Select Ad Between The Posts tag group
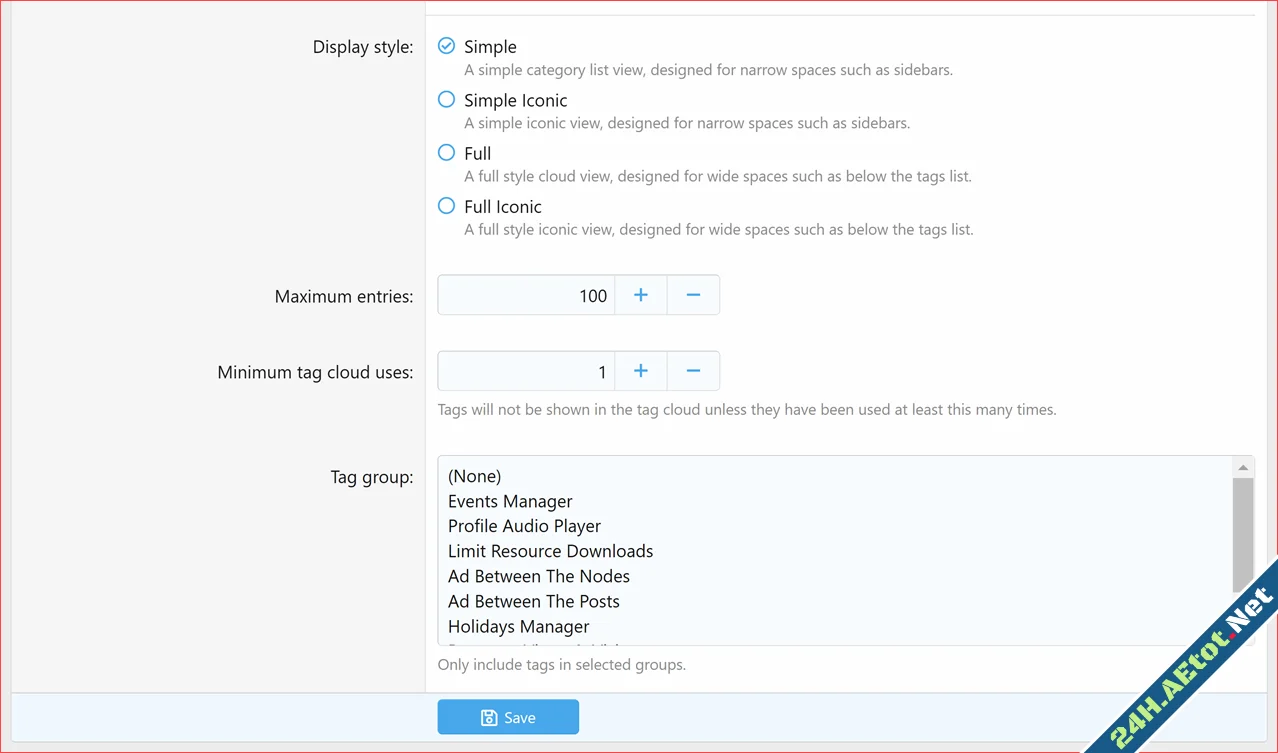 tap(533, 601)
